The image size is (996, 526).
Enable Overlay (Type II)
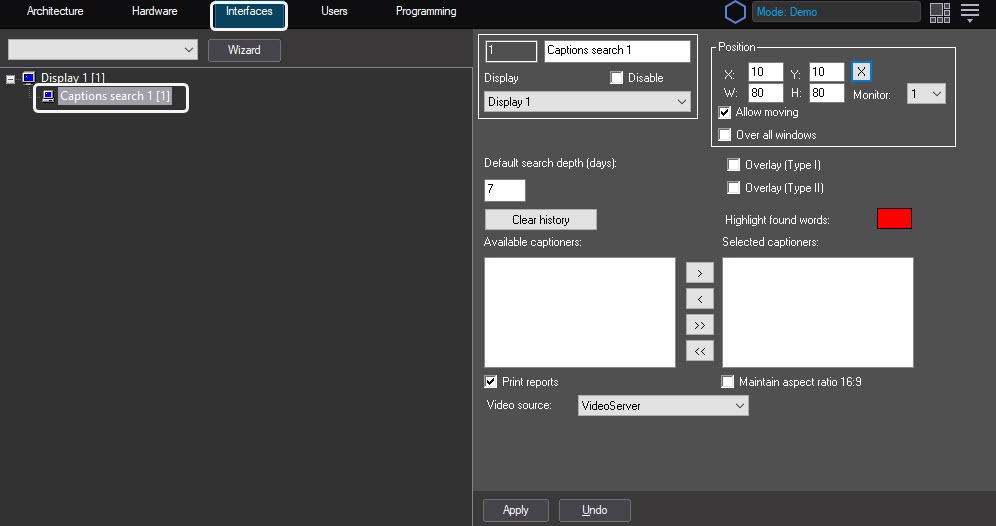(733, 188)
